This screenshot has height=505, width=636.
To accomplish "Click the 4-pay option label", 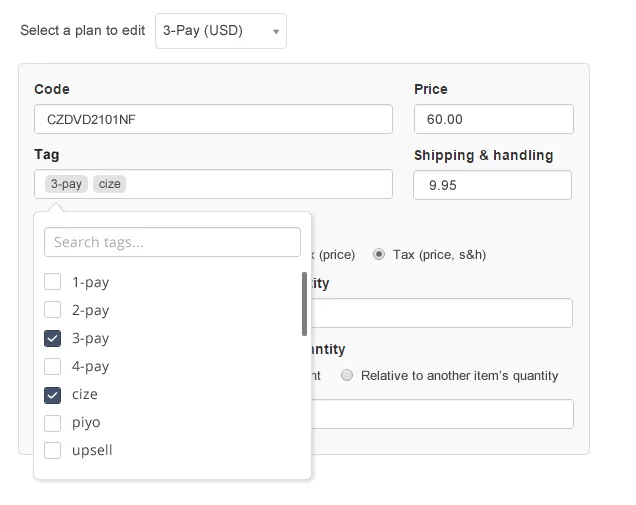I will click(x=91, y=366).
